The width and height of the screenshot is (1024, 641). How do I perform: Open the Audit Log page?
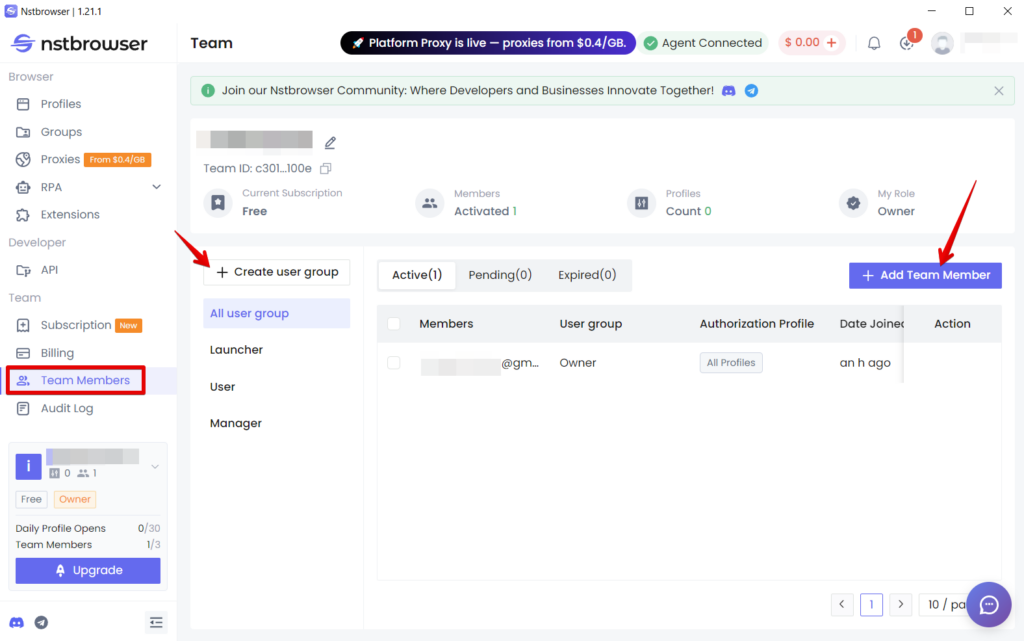67,409
